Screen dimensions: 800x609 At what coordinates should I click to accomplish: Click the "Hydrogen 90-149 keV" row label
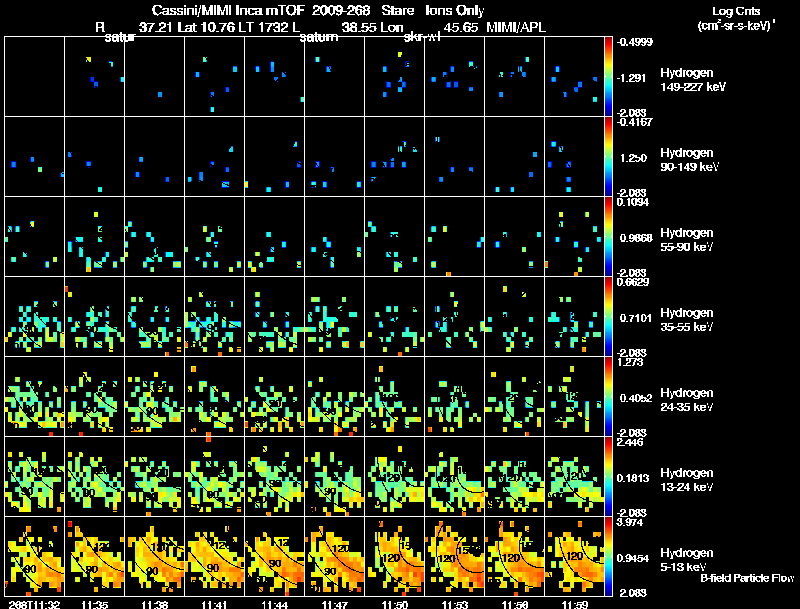(x=690, y=160)
